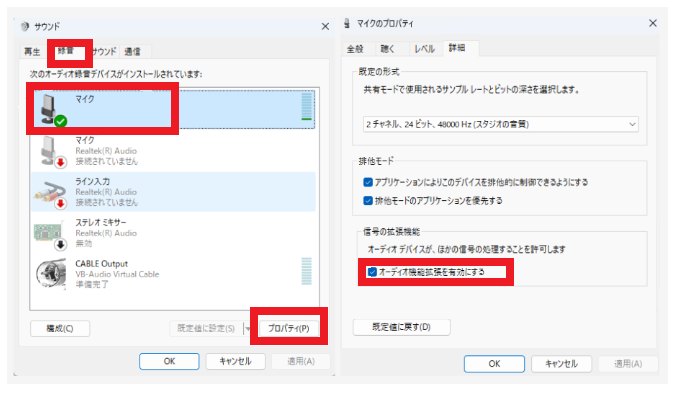Switch to the 再生 tab
Viewport: 680px width, 394px height.
click(x=32, y=52)
